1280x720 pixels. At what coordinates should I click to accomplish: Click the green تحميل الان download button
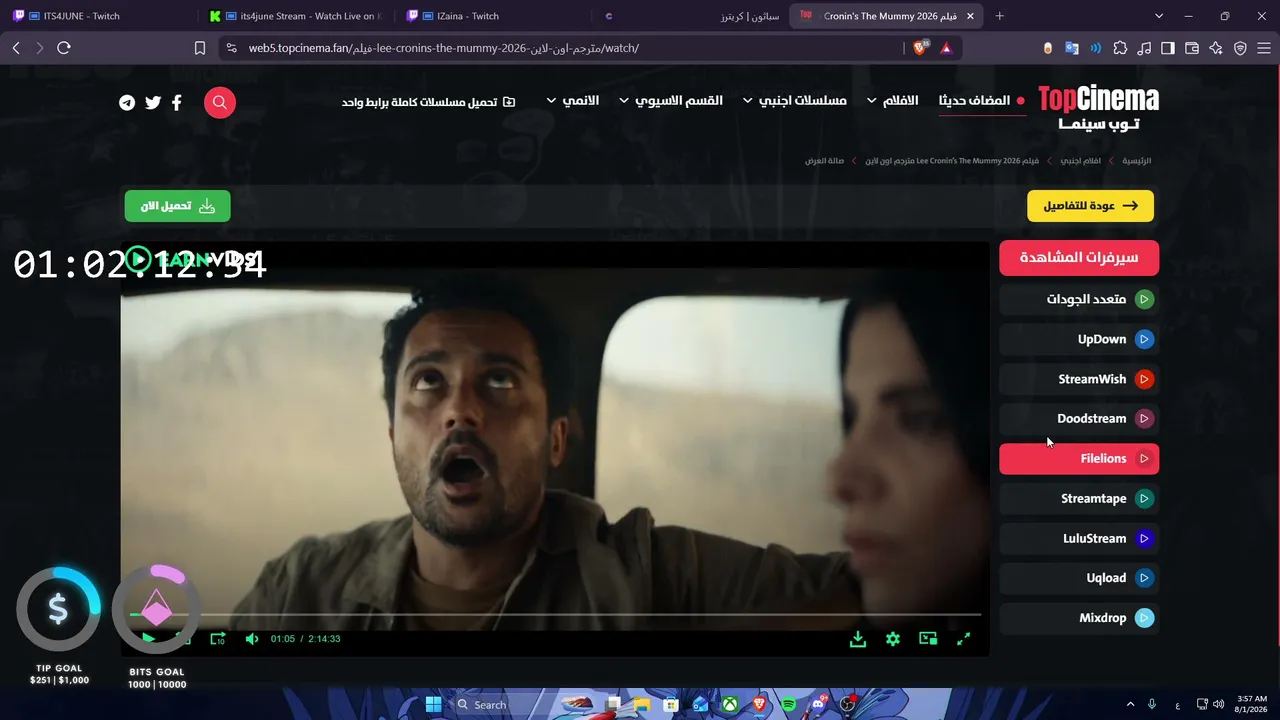click(x=178, y=206)
